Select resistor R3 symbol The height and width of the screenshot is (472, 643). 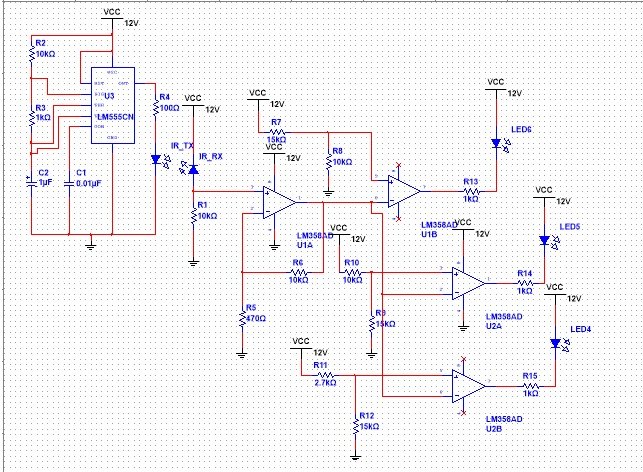click(32, 118)
